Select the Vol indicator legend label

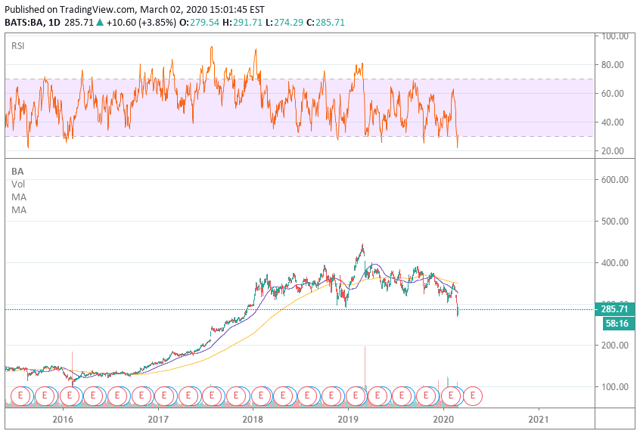(18, 184)
